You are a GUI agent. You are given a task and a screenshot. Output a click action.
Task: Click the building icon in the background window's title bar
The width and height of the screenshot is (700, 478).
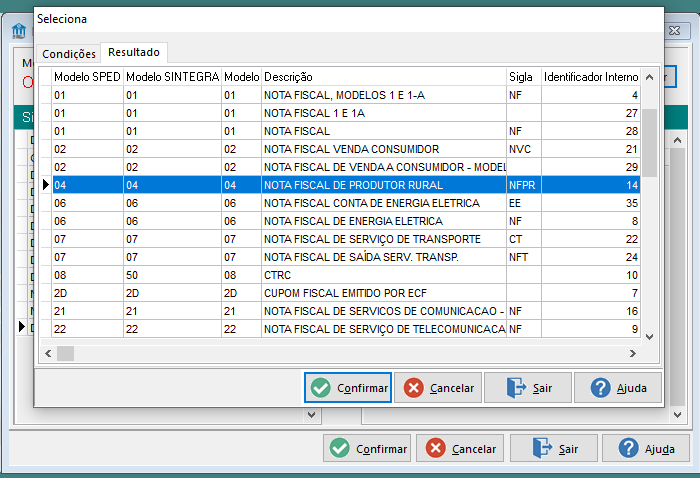[x=19, y=31]
